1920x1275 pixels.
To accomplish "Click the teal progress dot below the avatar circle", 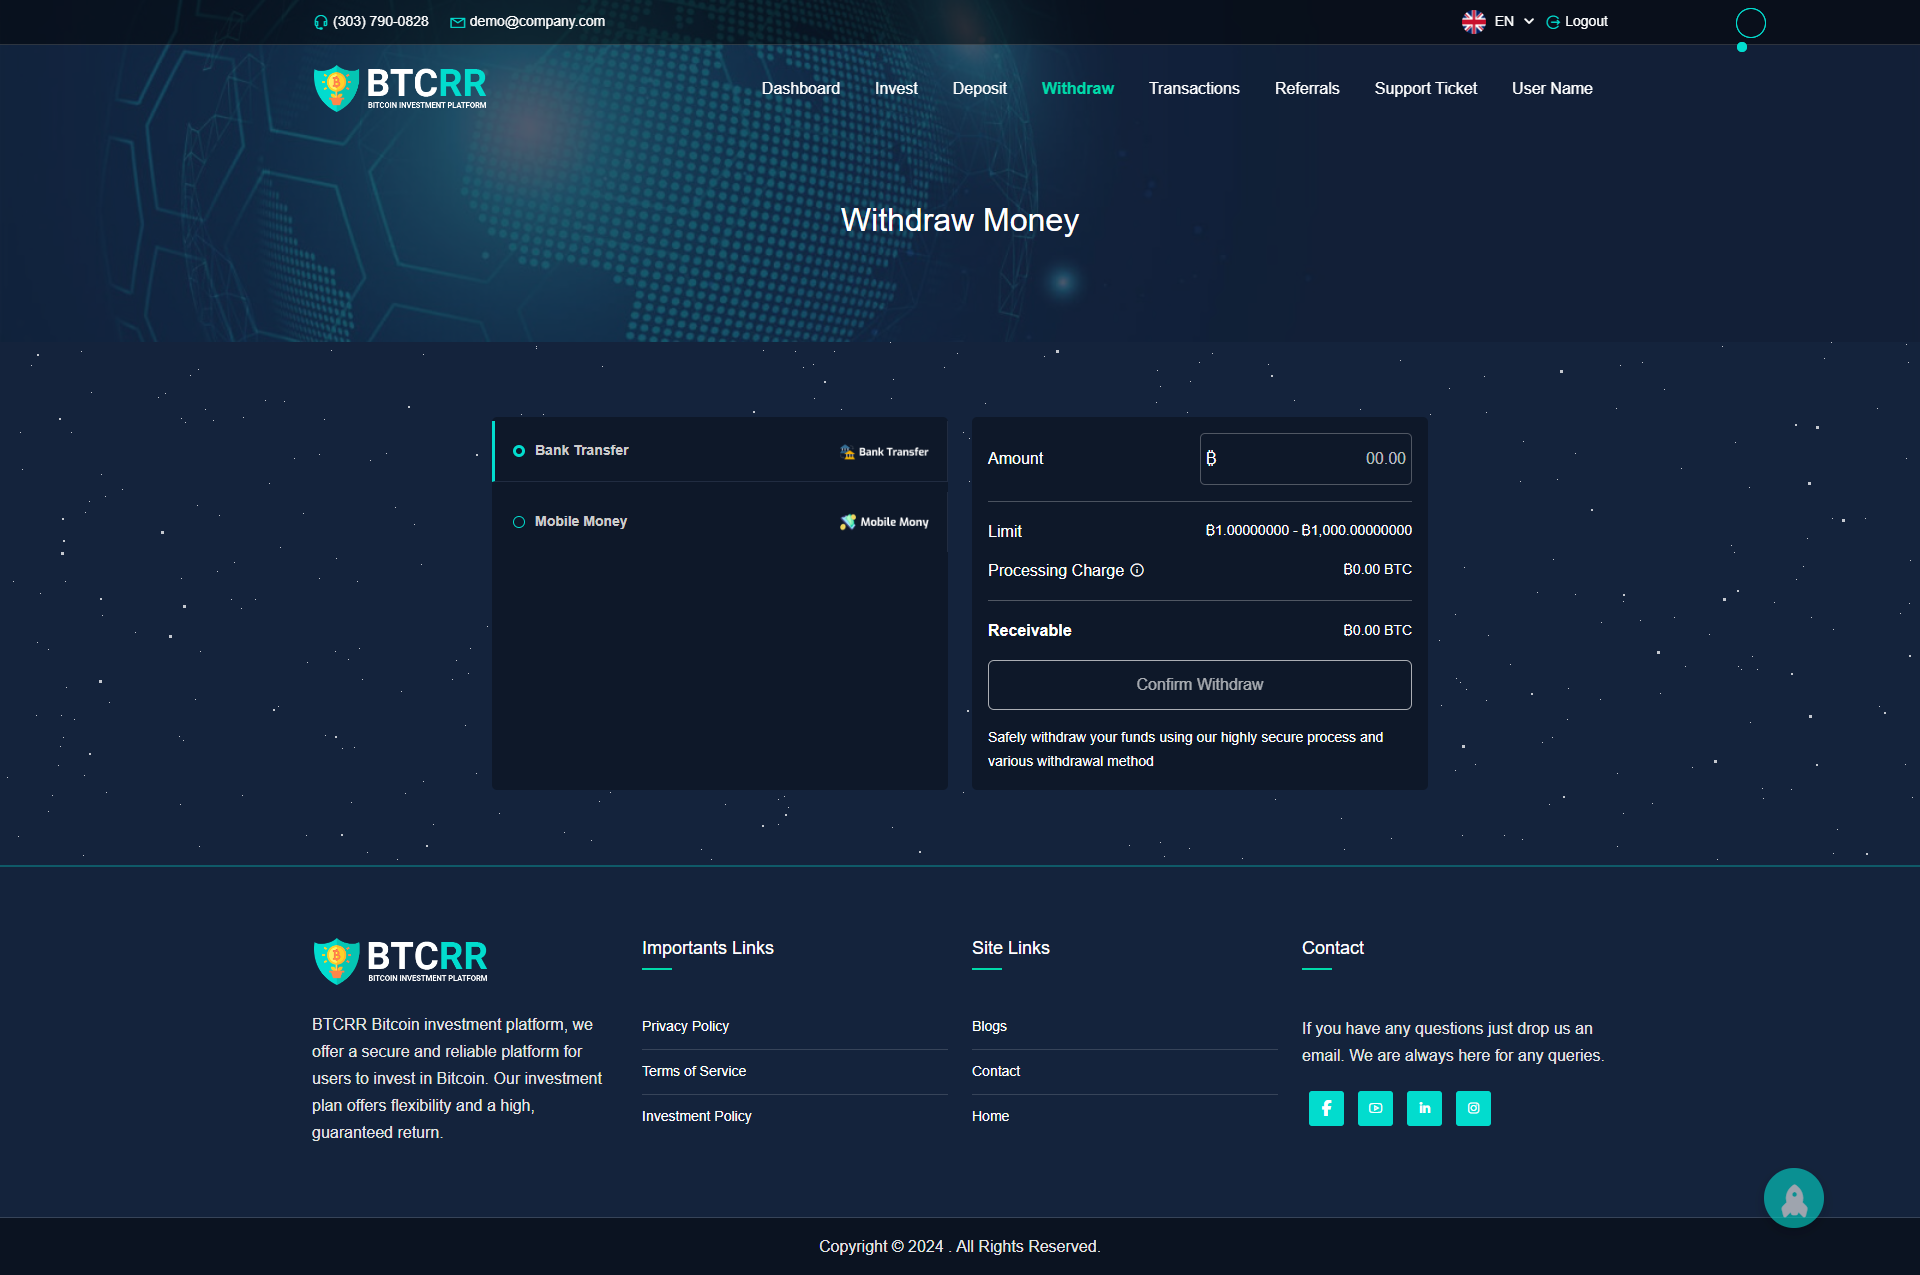I will (1743, 45).
